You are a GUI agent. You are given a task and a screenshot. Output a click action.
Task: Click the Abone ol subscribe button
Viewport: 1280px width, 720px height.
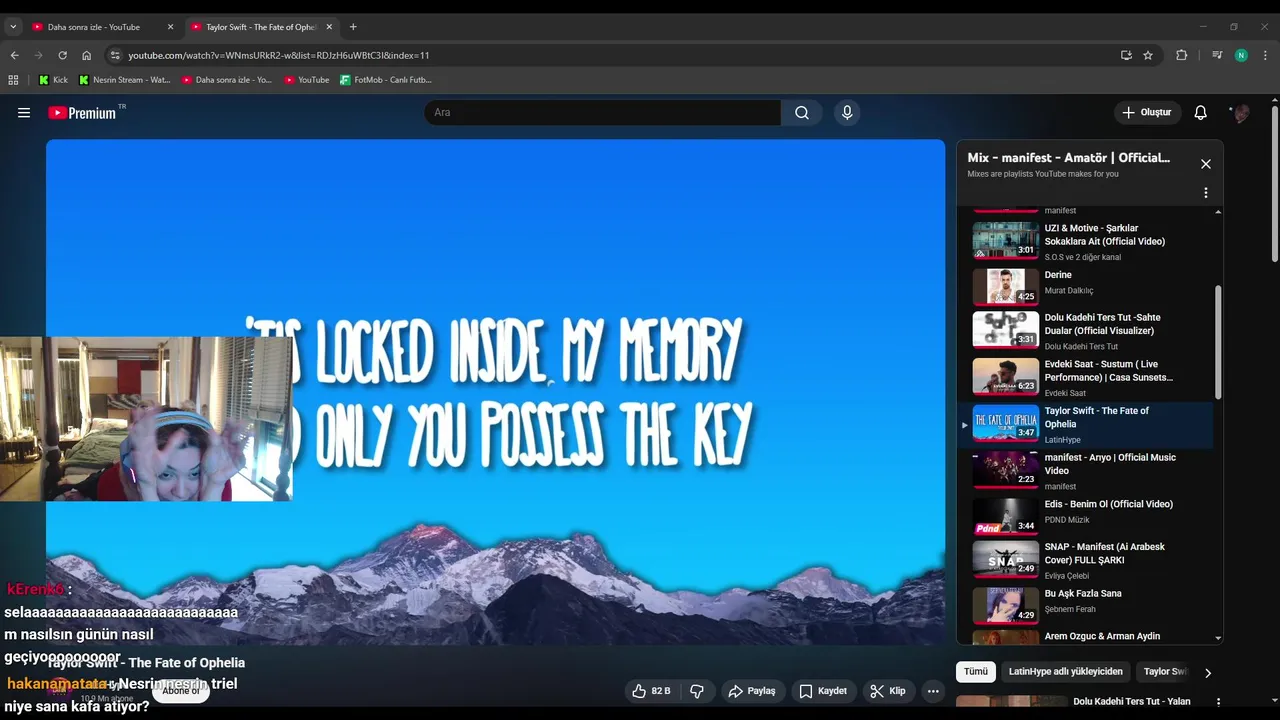181,691
